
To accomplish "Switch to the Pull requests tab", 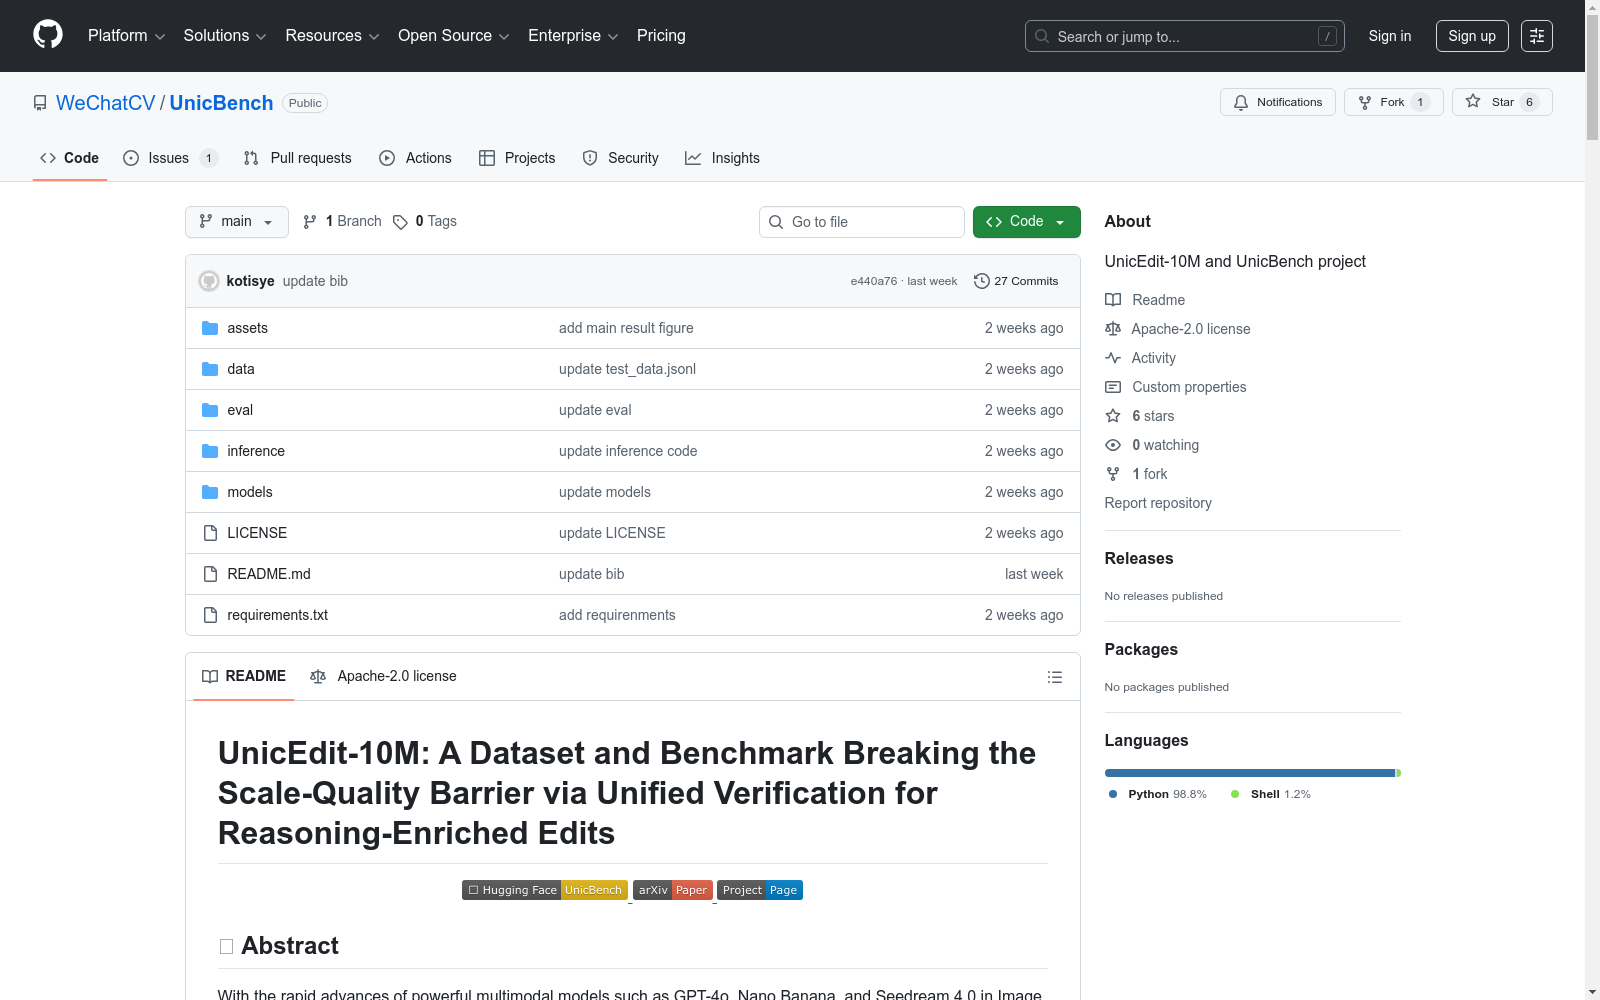I will click(x=298, y=158).
